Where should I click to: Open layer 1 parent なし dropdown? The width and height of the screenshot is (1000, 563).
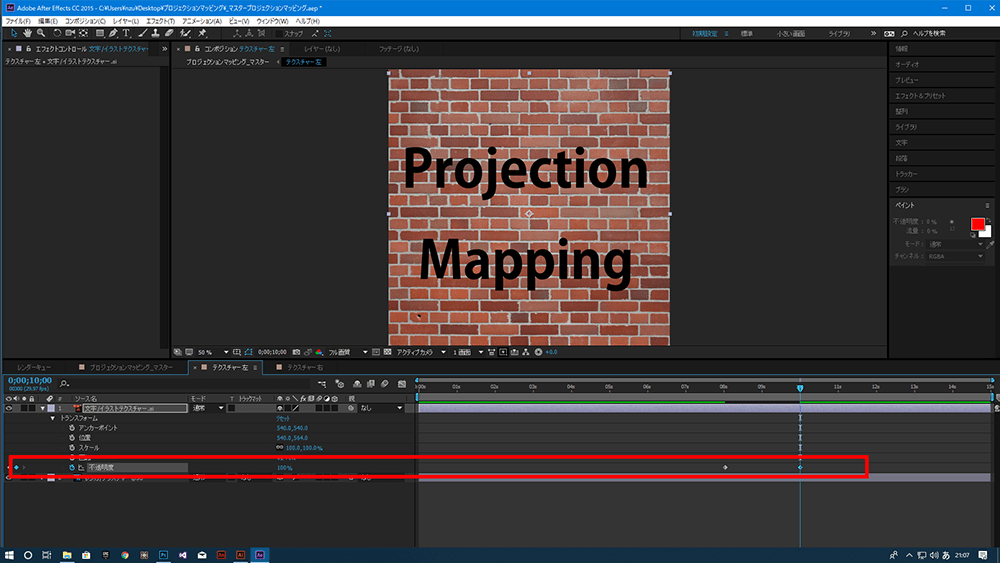[x=381, y=408]
